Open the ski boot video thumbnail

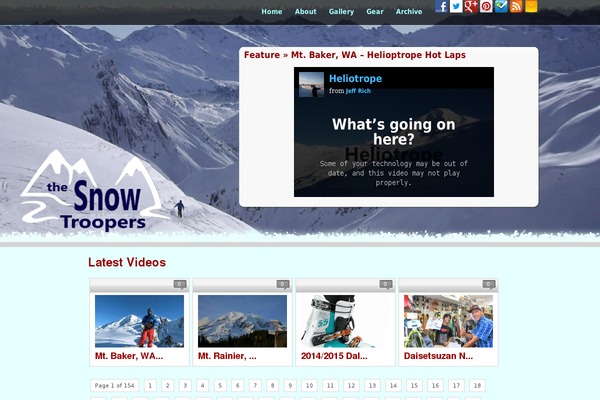(x=345, y=321)
